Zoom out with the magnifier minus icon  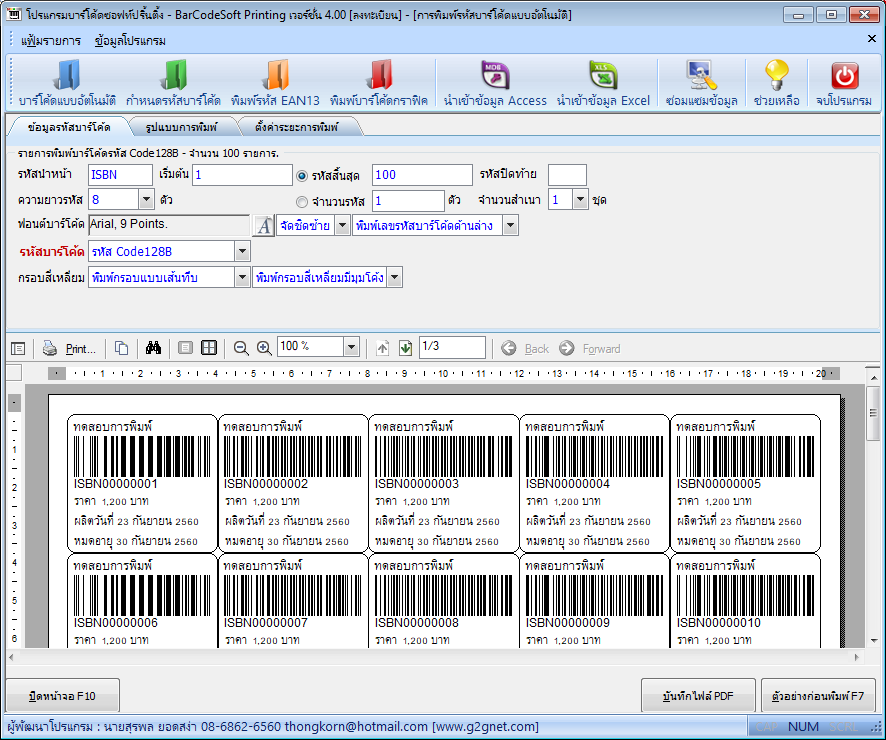click(241, 348)
